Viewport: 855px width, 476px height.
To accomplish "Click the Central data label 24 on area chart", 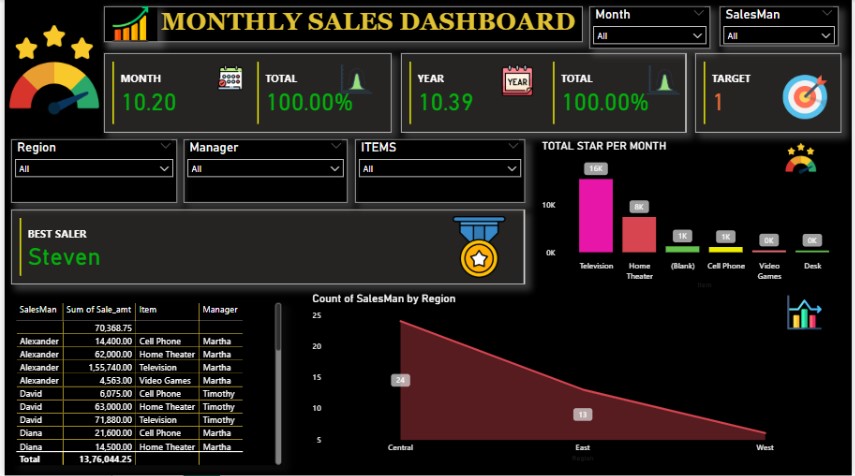I will tap(400, 380).
